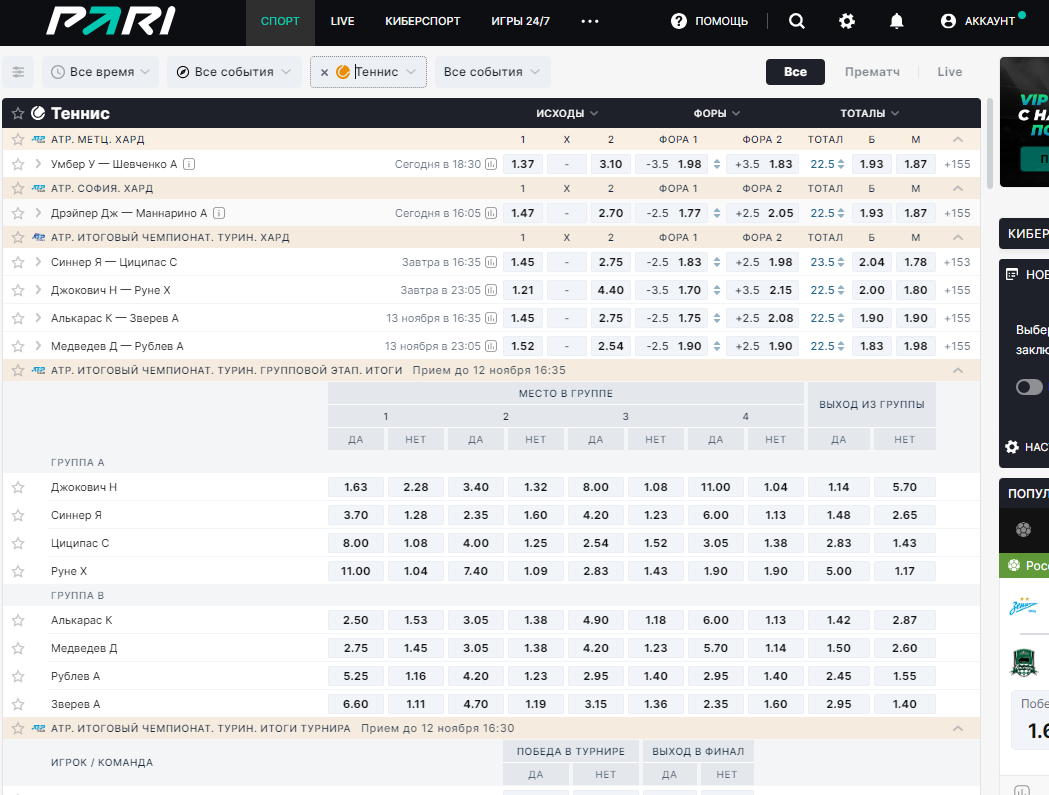Favorite АТР. Итоги турнира section star

point(18,728)
